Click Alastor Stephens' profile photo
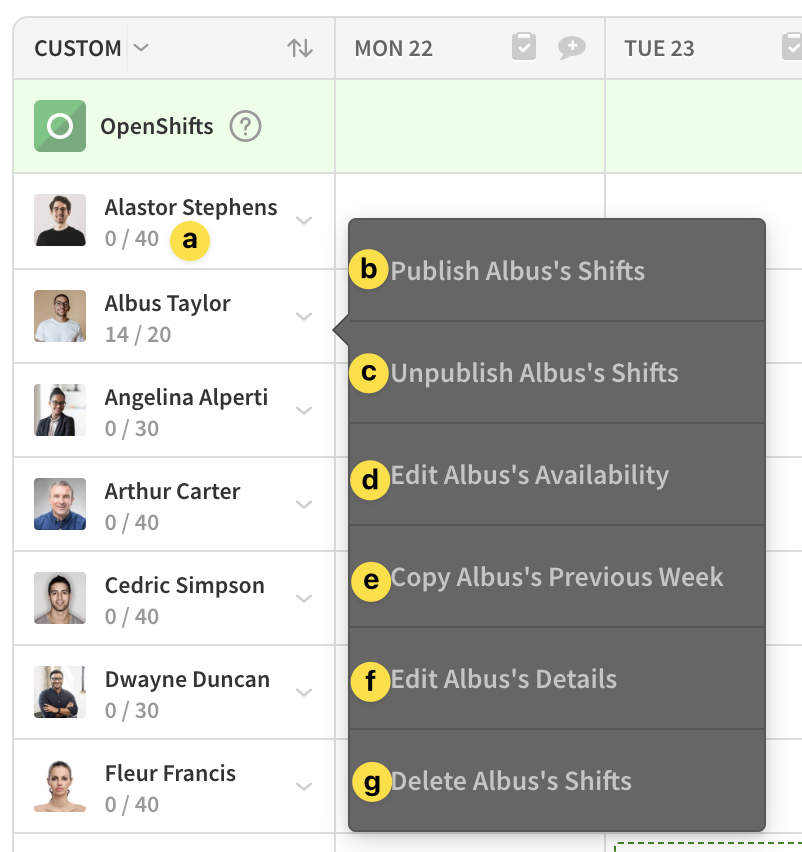 pos(60,220)
